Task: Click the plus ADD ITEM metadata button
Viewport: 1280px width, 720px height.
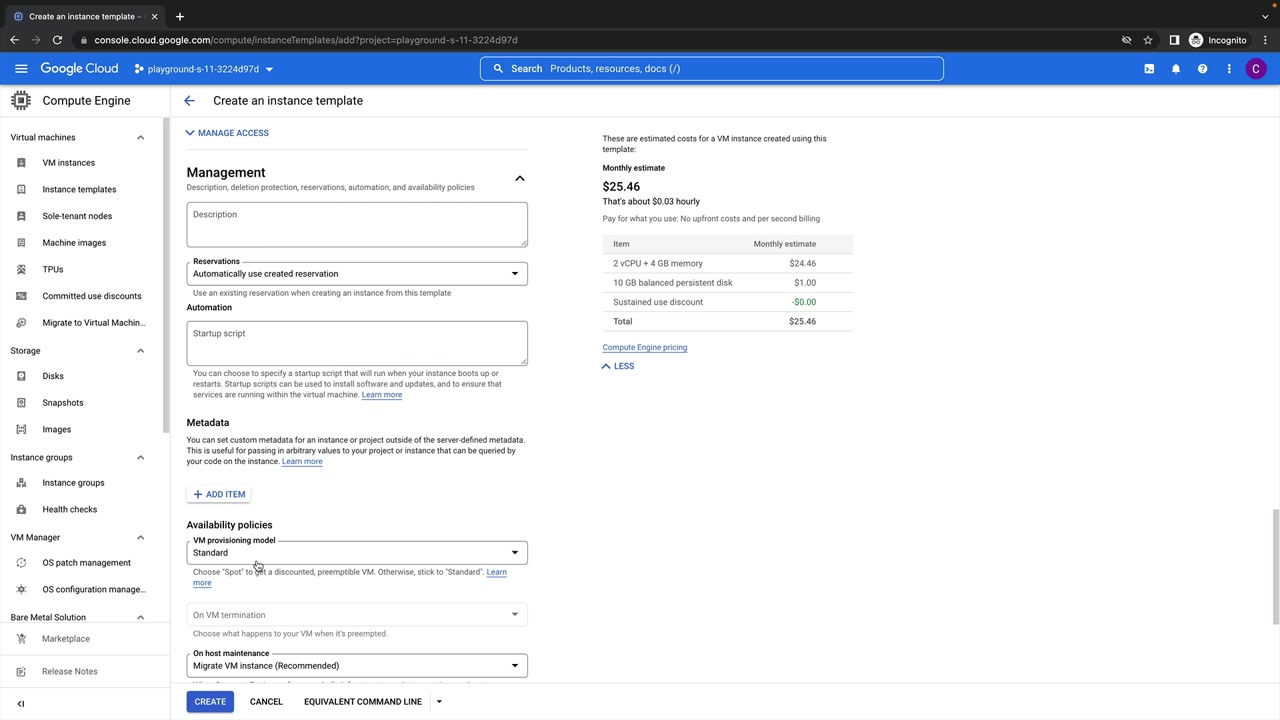Action: [x=219, y=494]
